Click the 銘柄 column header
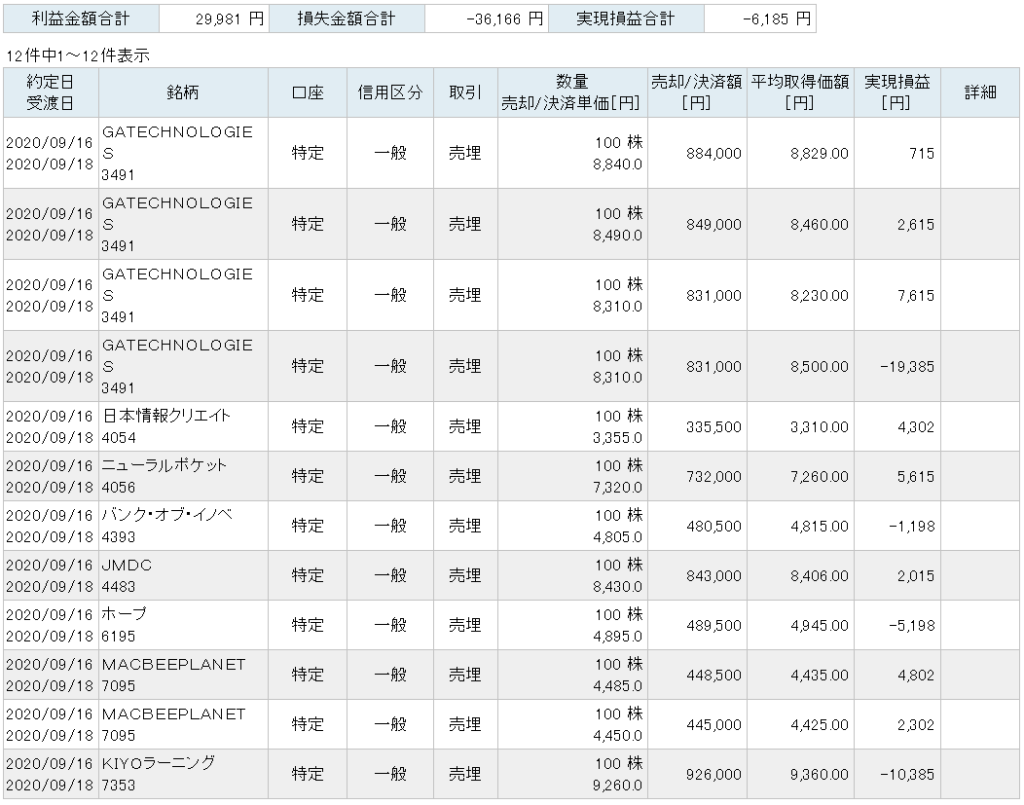This screenshot has height=805, width=1024. click(x=183, y=93)
